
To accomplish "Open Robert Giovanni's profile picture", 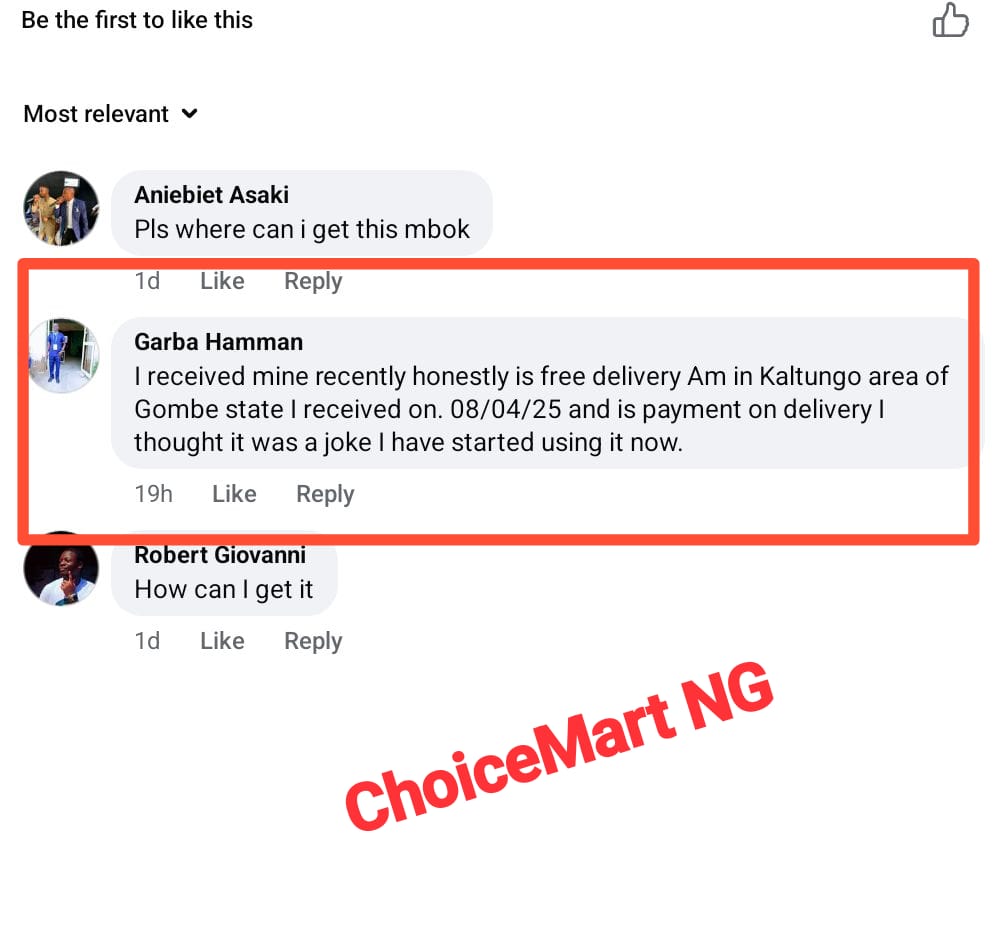I will click(x=61, y=568).
